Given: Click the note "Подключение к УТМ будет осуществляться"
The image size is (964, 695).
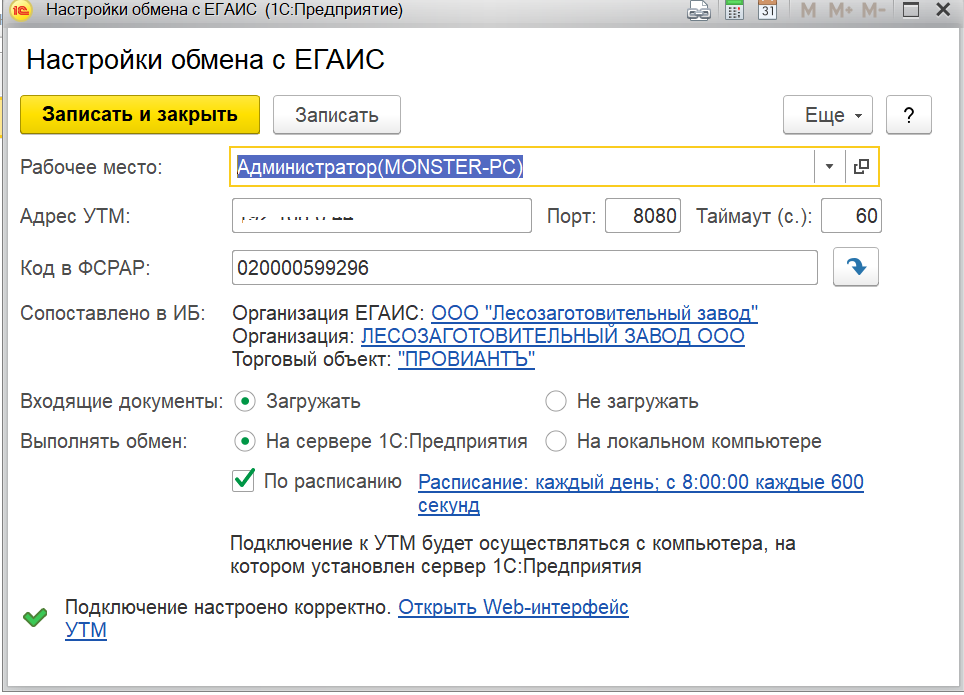Looking at the screenshot, I should click(513, 555).
